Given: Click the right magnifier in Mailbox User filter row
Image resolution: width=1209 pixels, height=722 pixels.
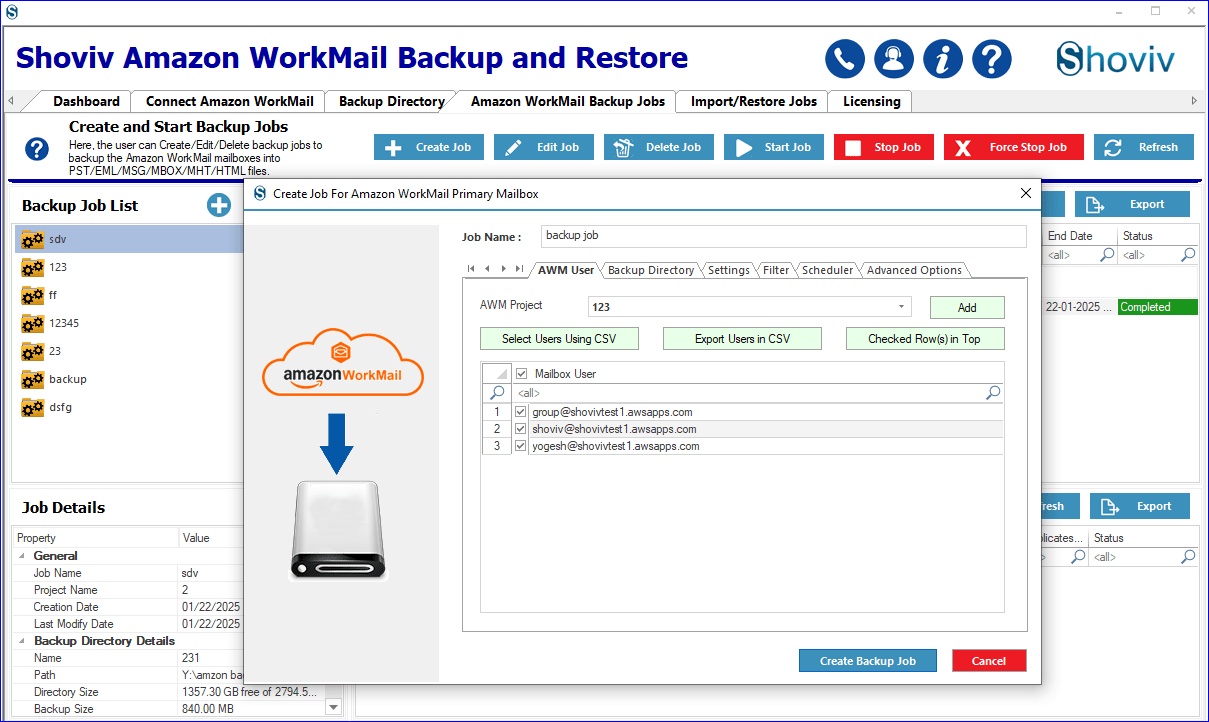Looking at the screenshot, I should (x=993, y=393).
